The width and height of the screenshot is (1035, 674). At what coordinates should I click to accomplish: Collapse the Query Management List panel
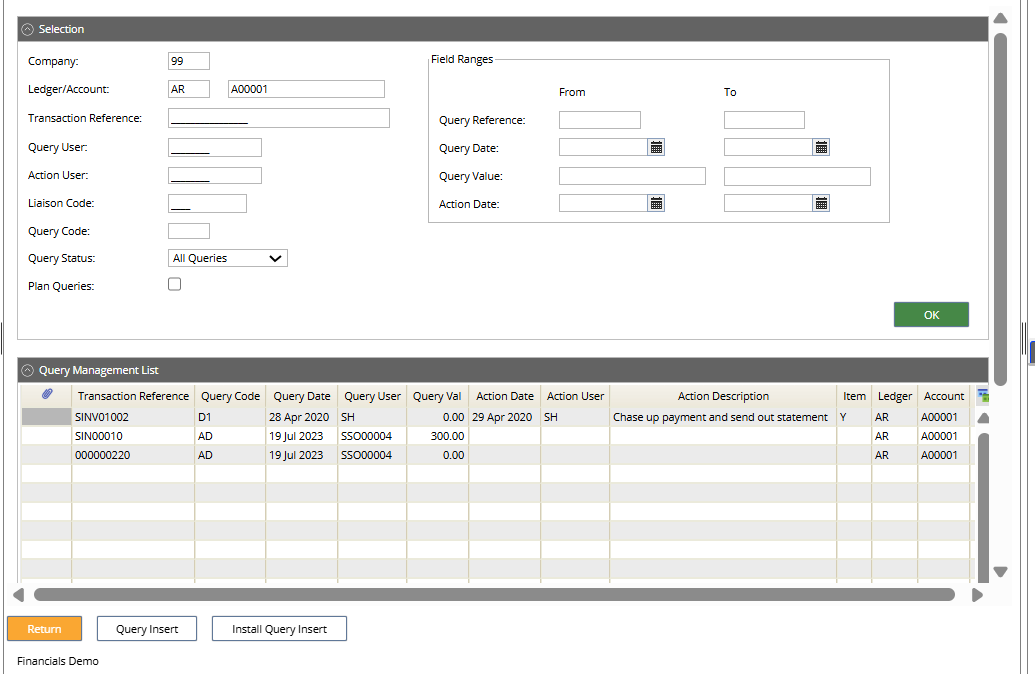[27, 370]
